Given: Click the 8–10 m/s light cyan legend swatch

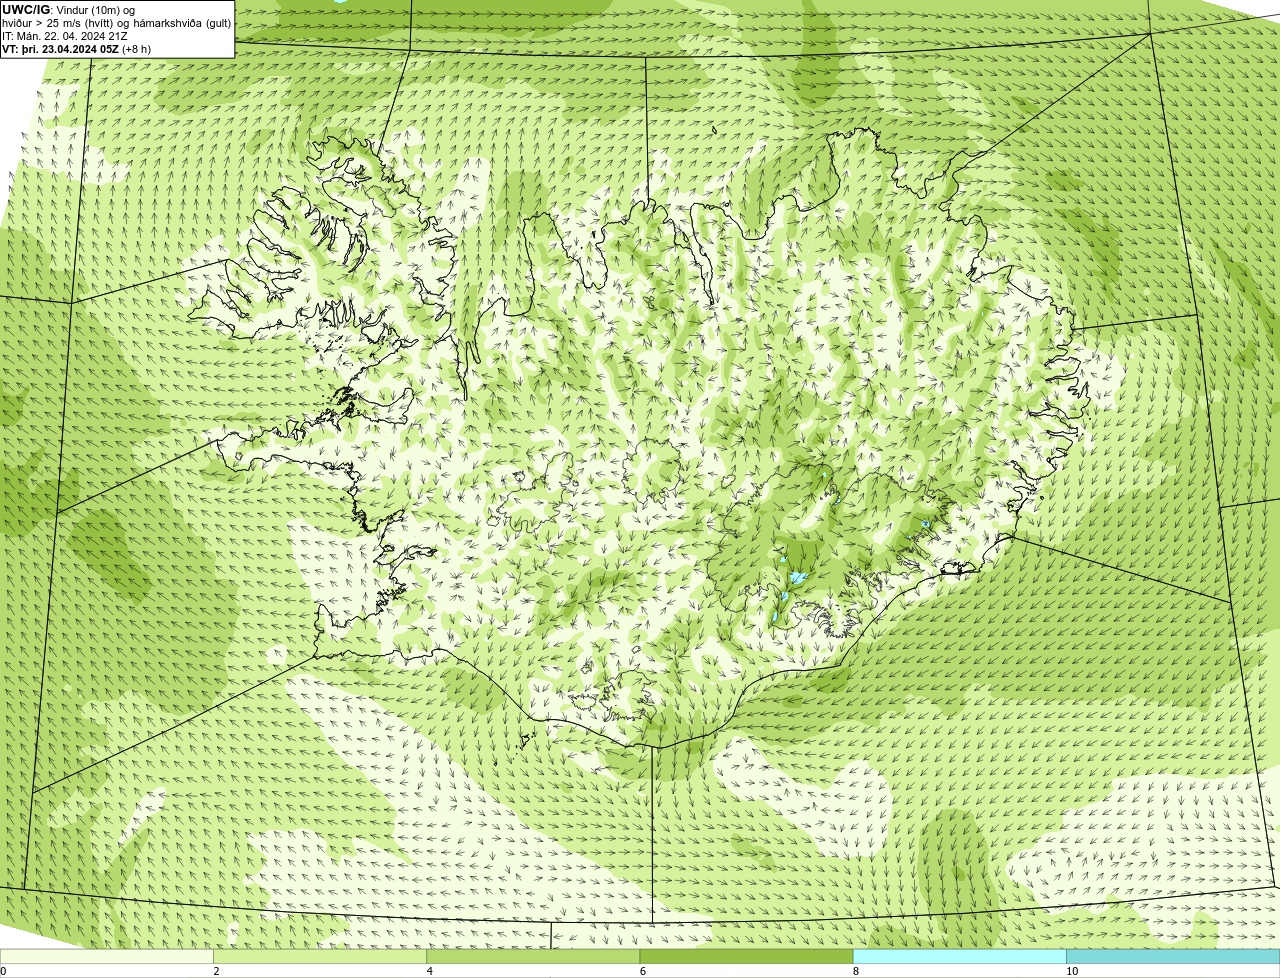Looking at the screenshot, I should pos(960,957).
